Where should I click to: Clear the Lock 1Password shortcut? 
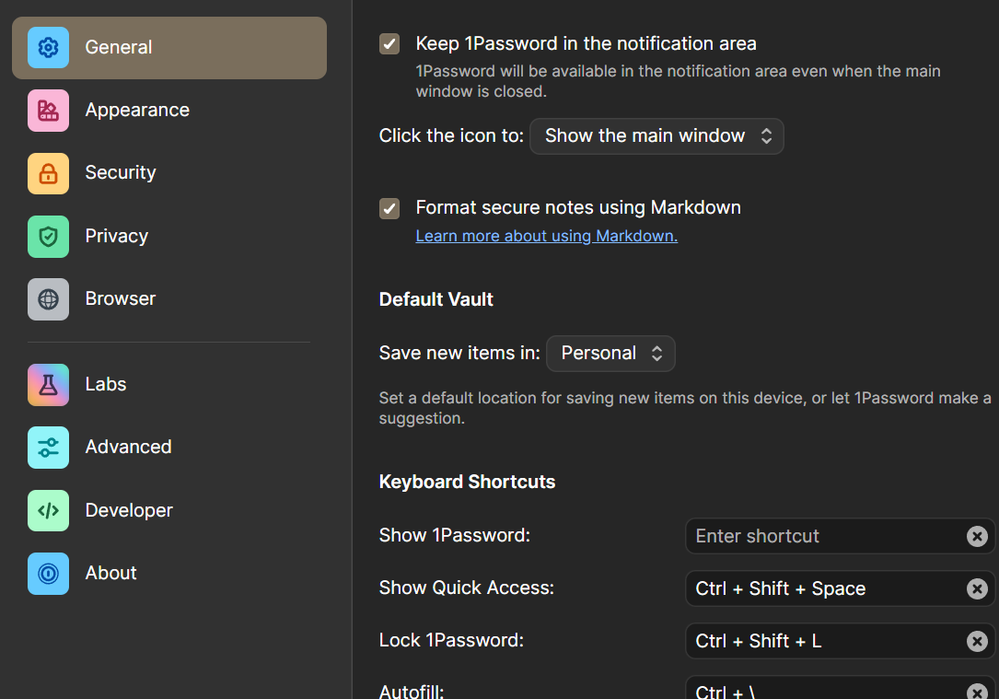click(977, 641)
